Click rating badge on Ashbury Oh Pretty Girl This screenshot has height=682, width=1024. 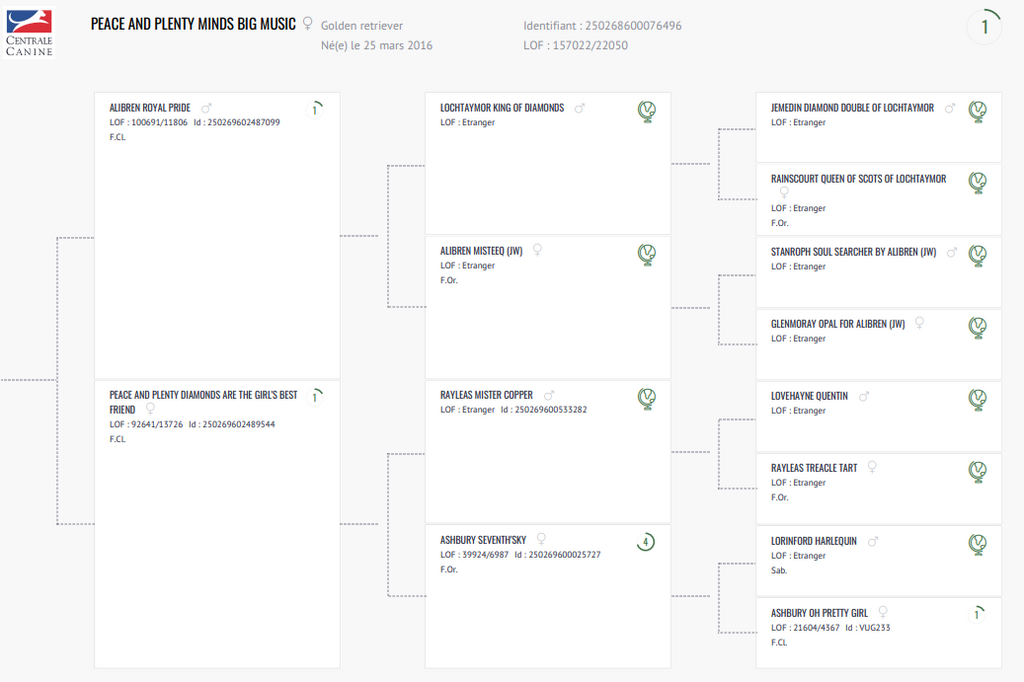point(977,614)
